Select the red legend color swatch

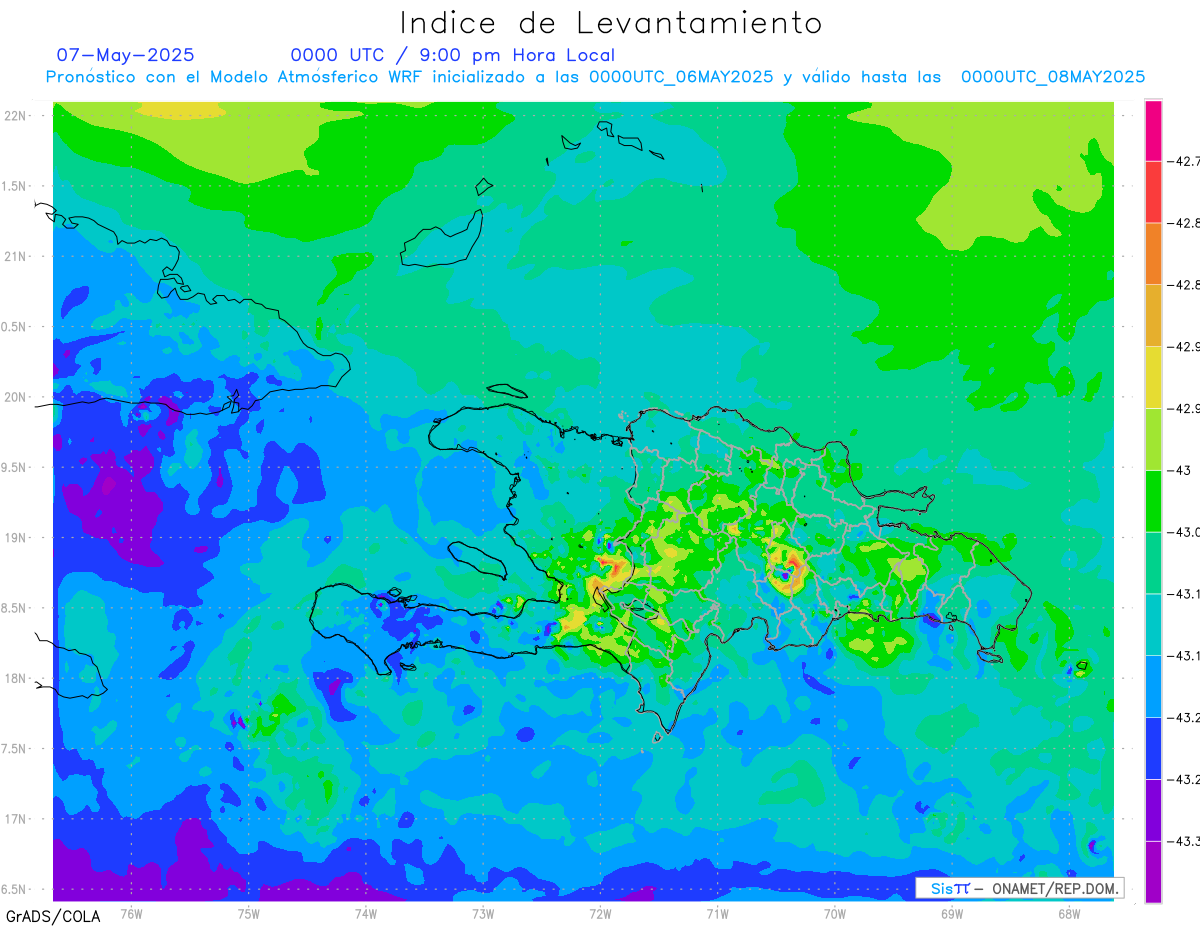tap(1153, 192)
